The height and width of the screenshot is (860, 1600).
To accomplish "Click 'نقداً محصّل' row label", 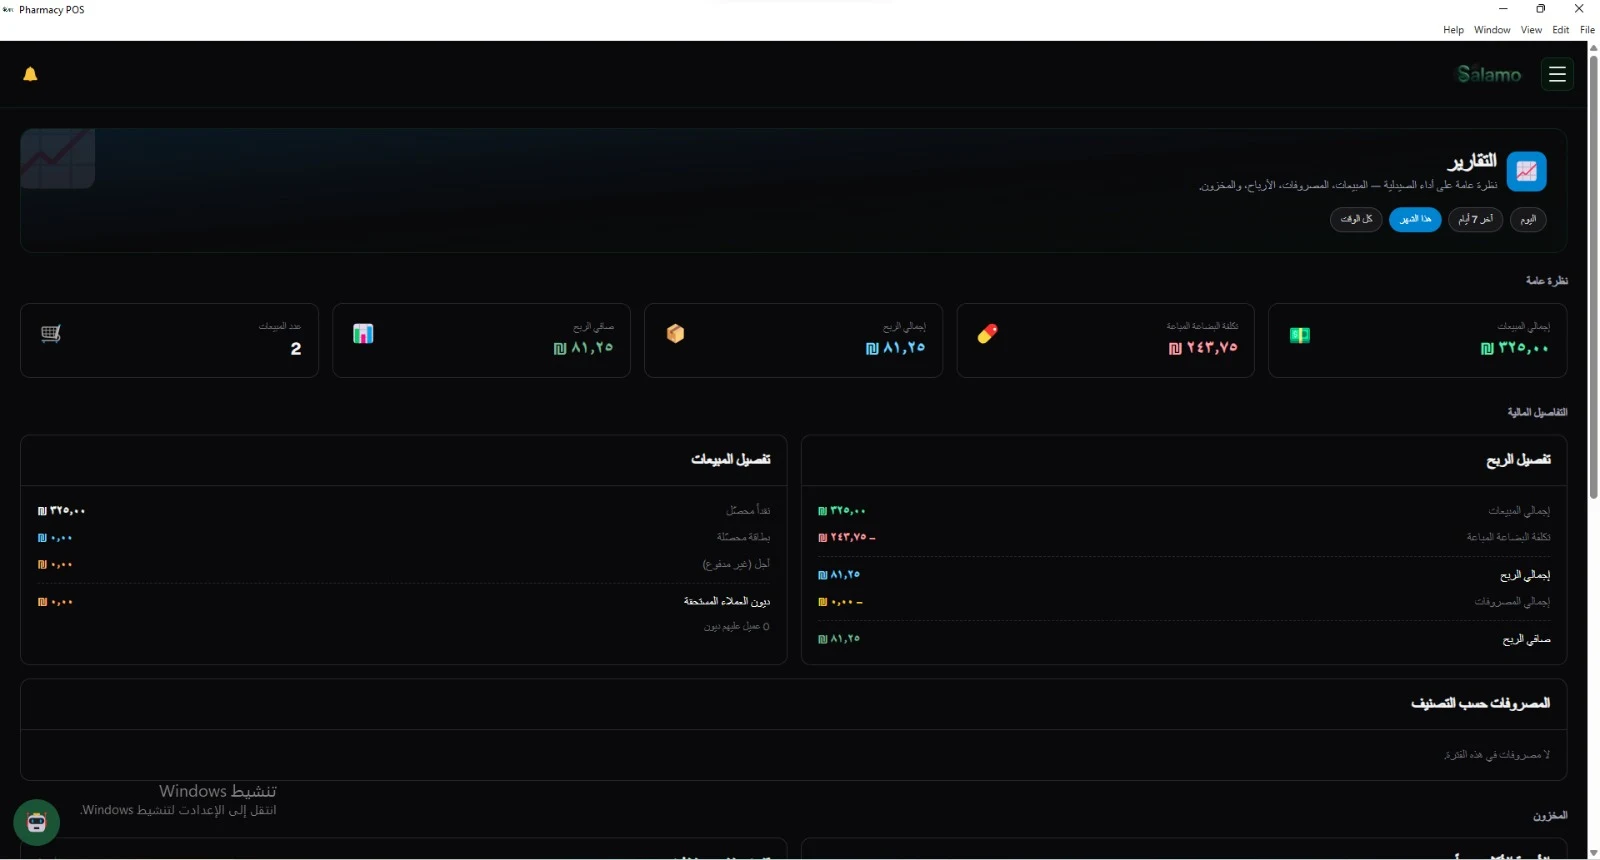I will [x=748, y=511].
